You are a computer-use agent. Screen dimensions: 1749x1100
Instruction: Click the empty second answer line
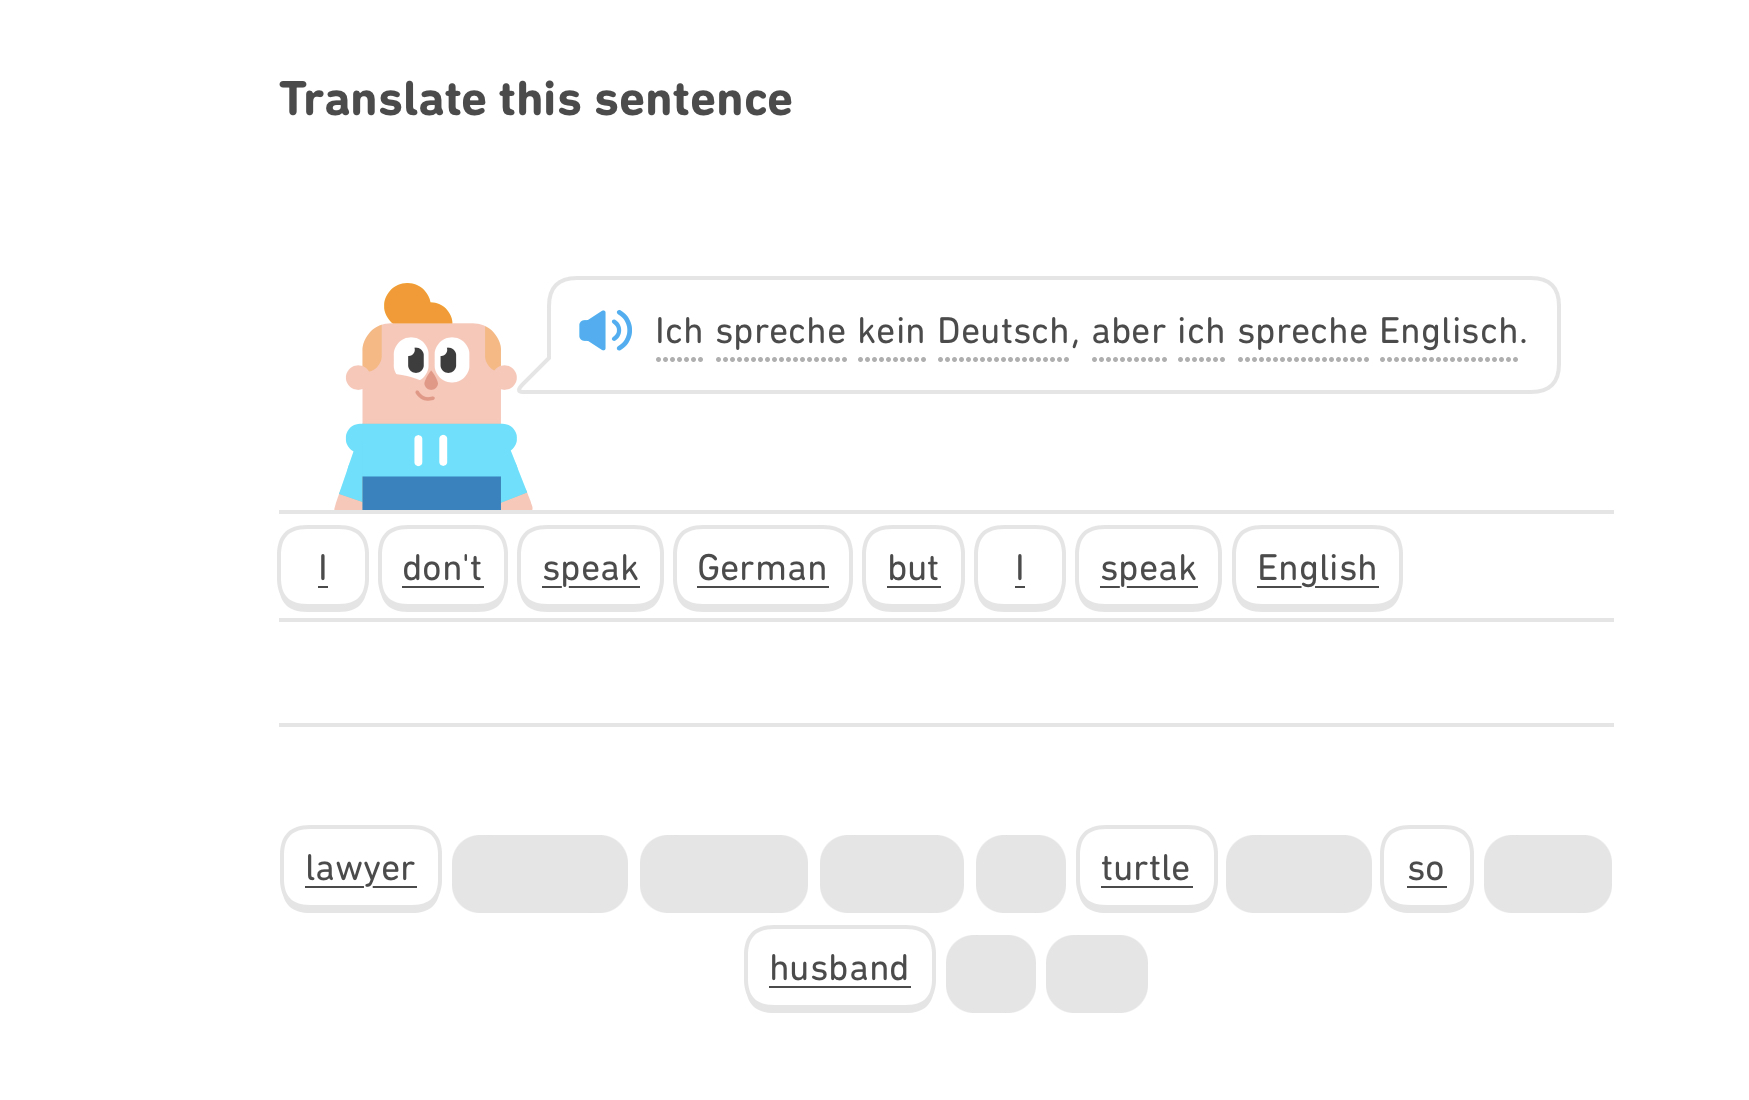(945, 673)
